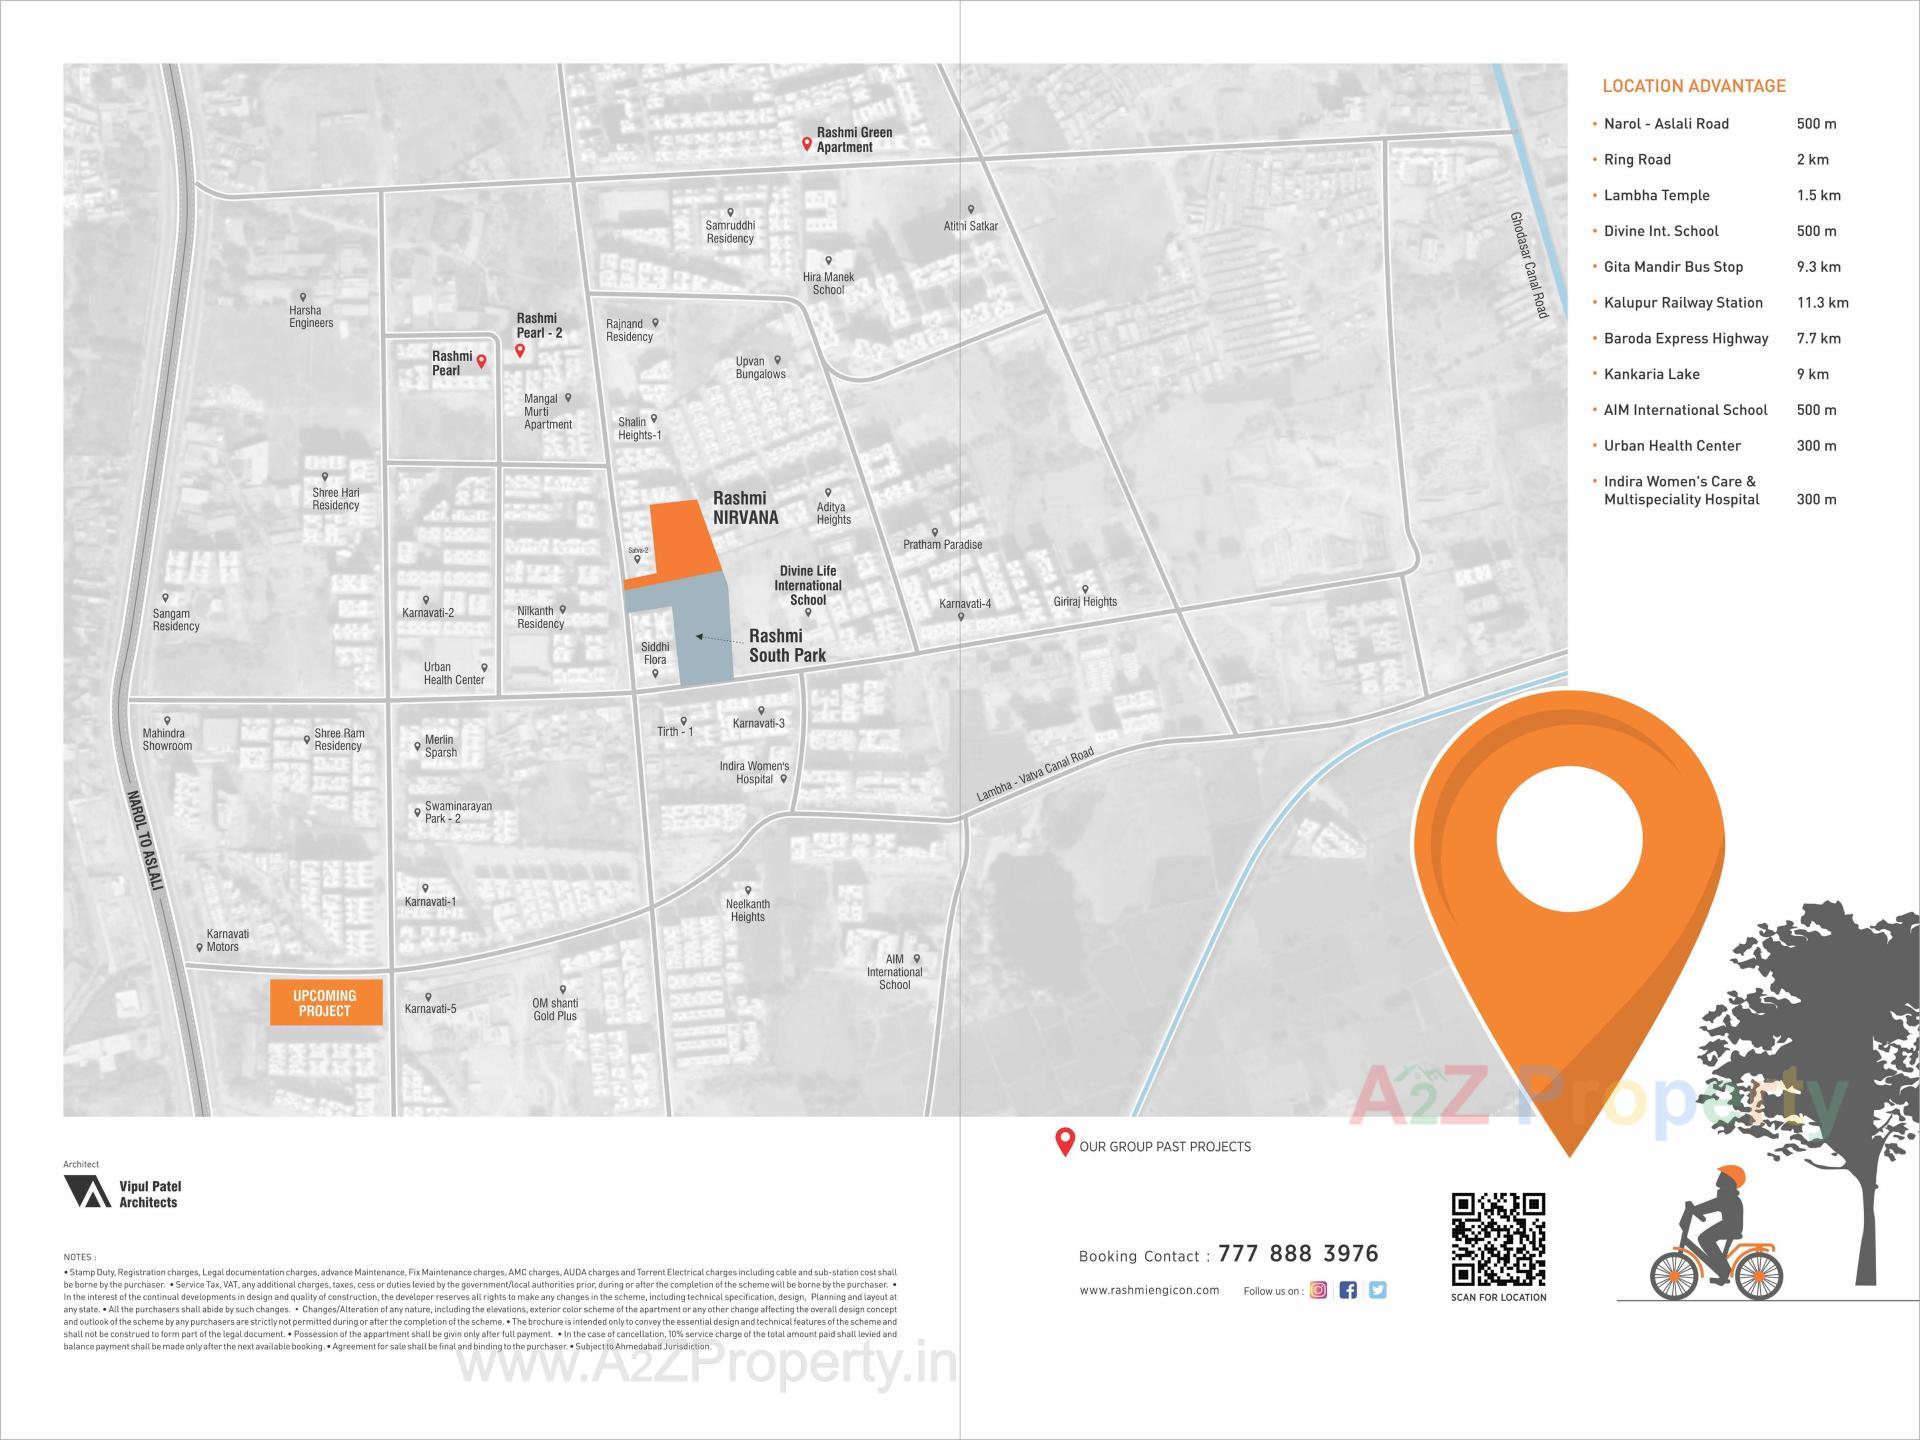This screenshot has height=1440, width=1920.
Task: Scan the QR code for location
Action: point(1498,1240)
